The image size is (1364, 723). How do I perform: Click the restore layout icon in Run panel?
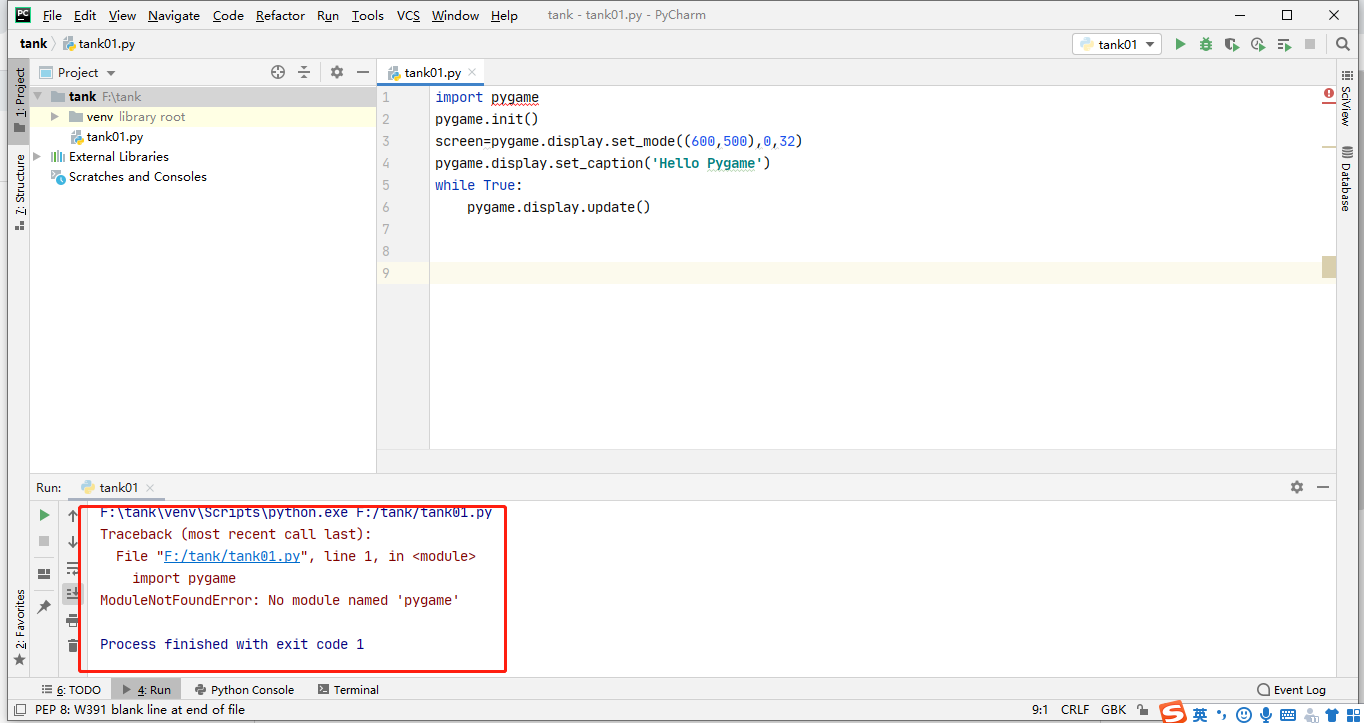(44, 574)
